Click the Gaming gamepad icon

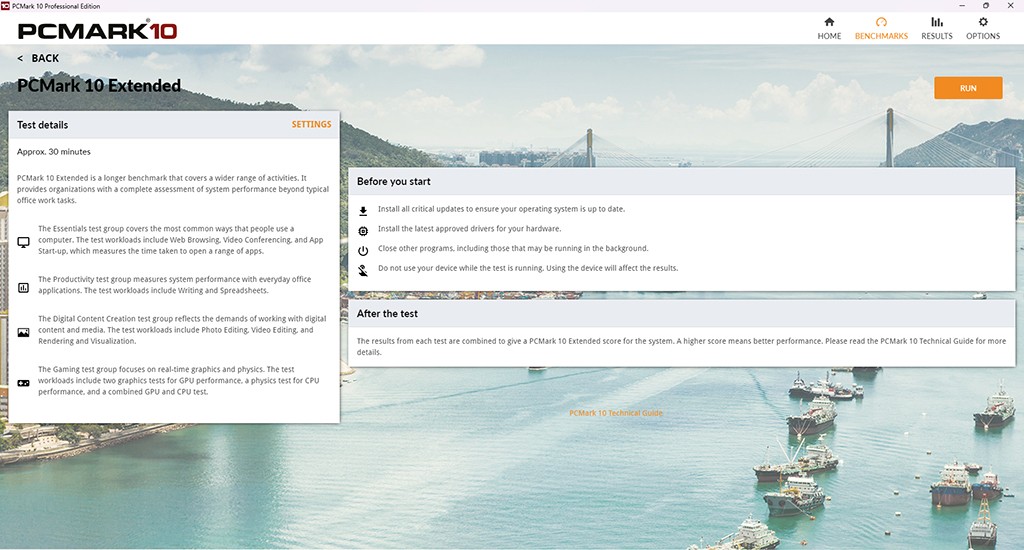pyautogui.click(x=24, y=382)
